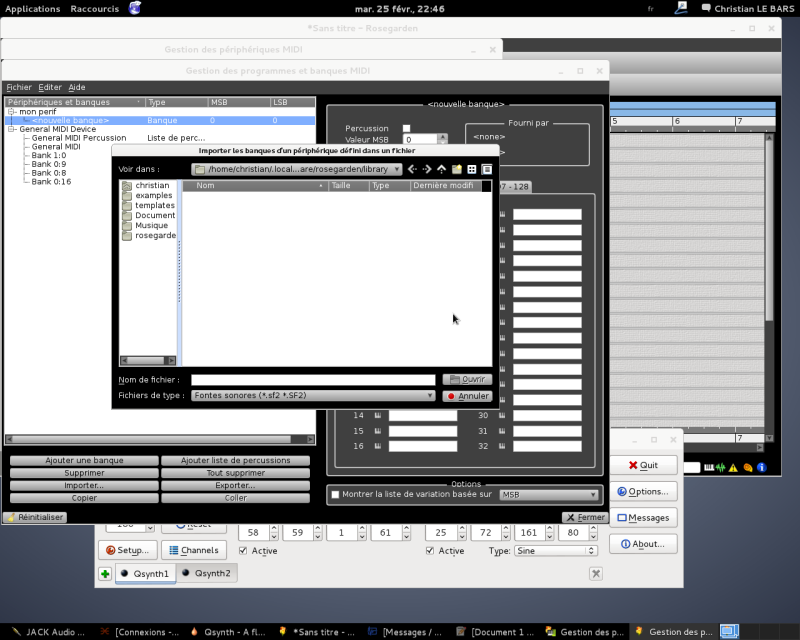
Task: Open the Qsynth Channels button
Action: click(x=194, y=550)
